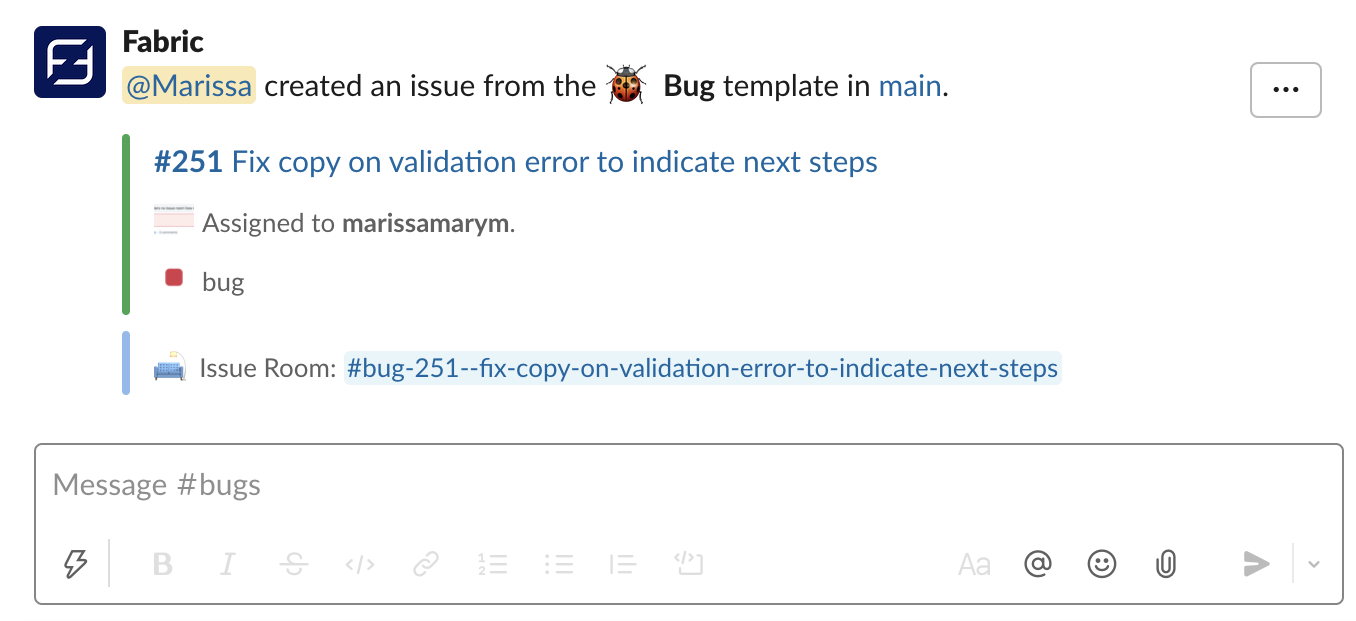The width and height of the screenshot is (1356, 621).
Task: Mention someone with the @ icon
Action: click(x=1038, y=564)
